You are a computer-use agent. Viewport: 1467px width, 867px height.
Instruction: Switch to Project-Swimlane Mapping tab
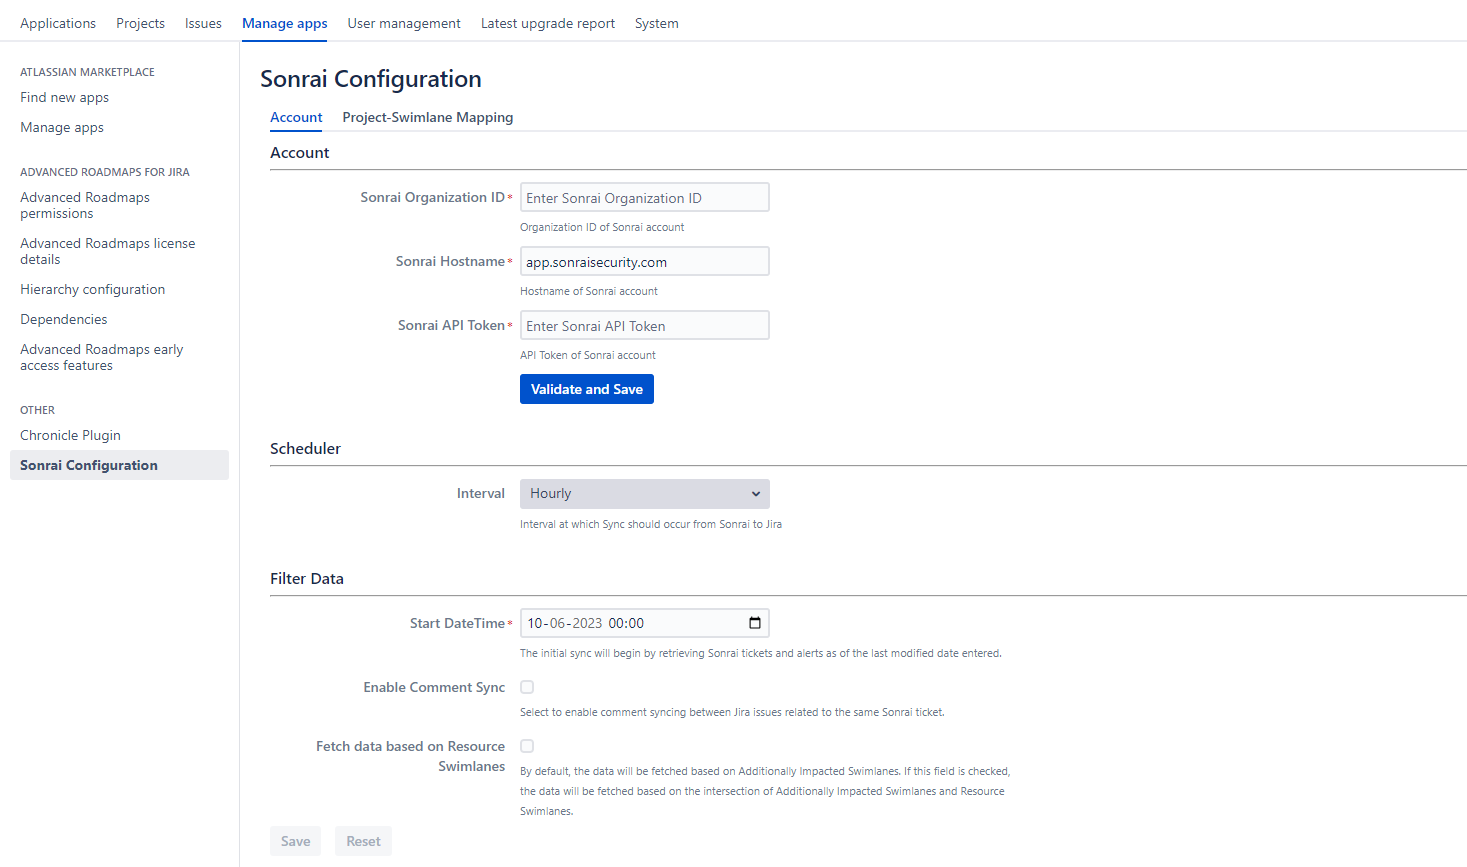428,117
